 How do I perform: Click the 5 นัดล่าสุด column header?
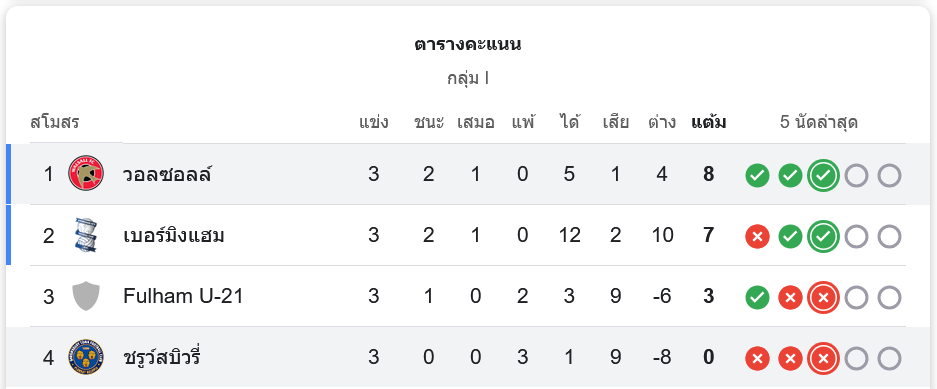pyautogui.click(x=819, y=122)
